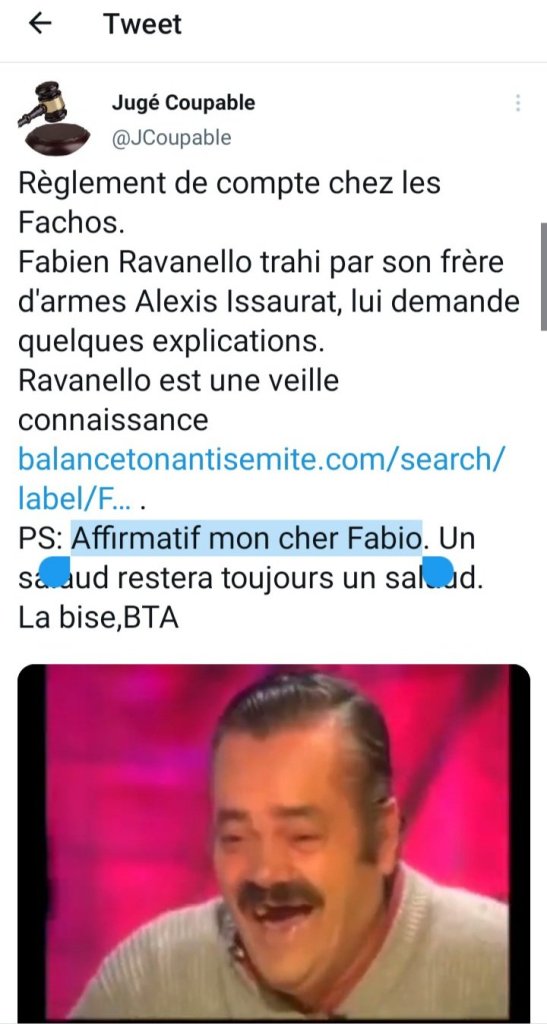Open the three-dot tweet options menu
Viewport: 547px width, 1024px height.
pyautogui.click(x=518, y=103)
